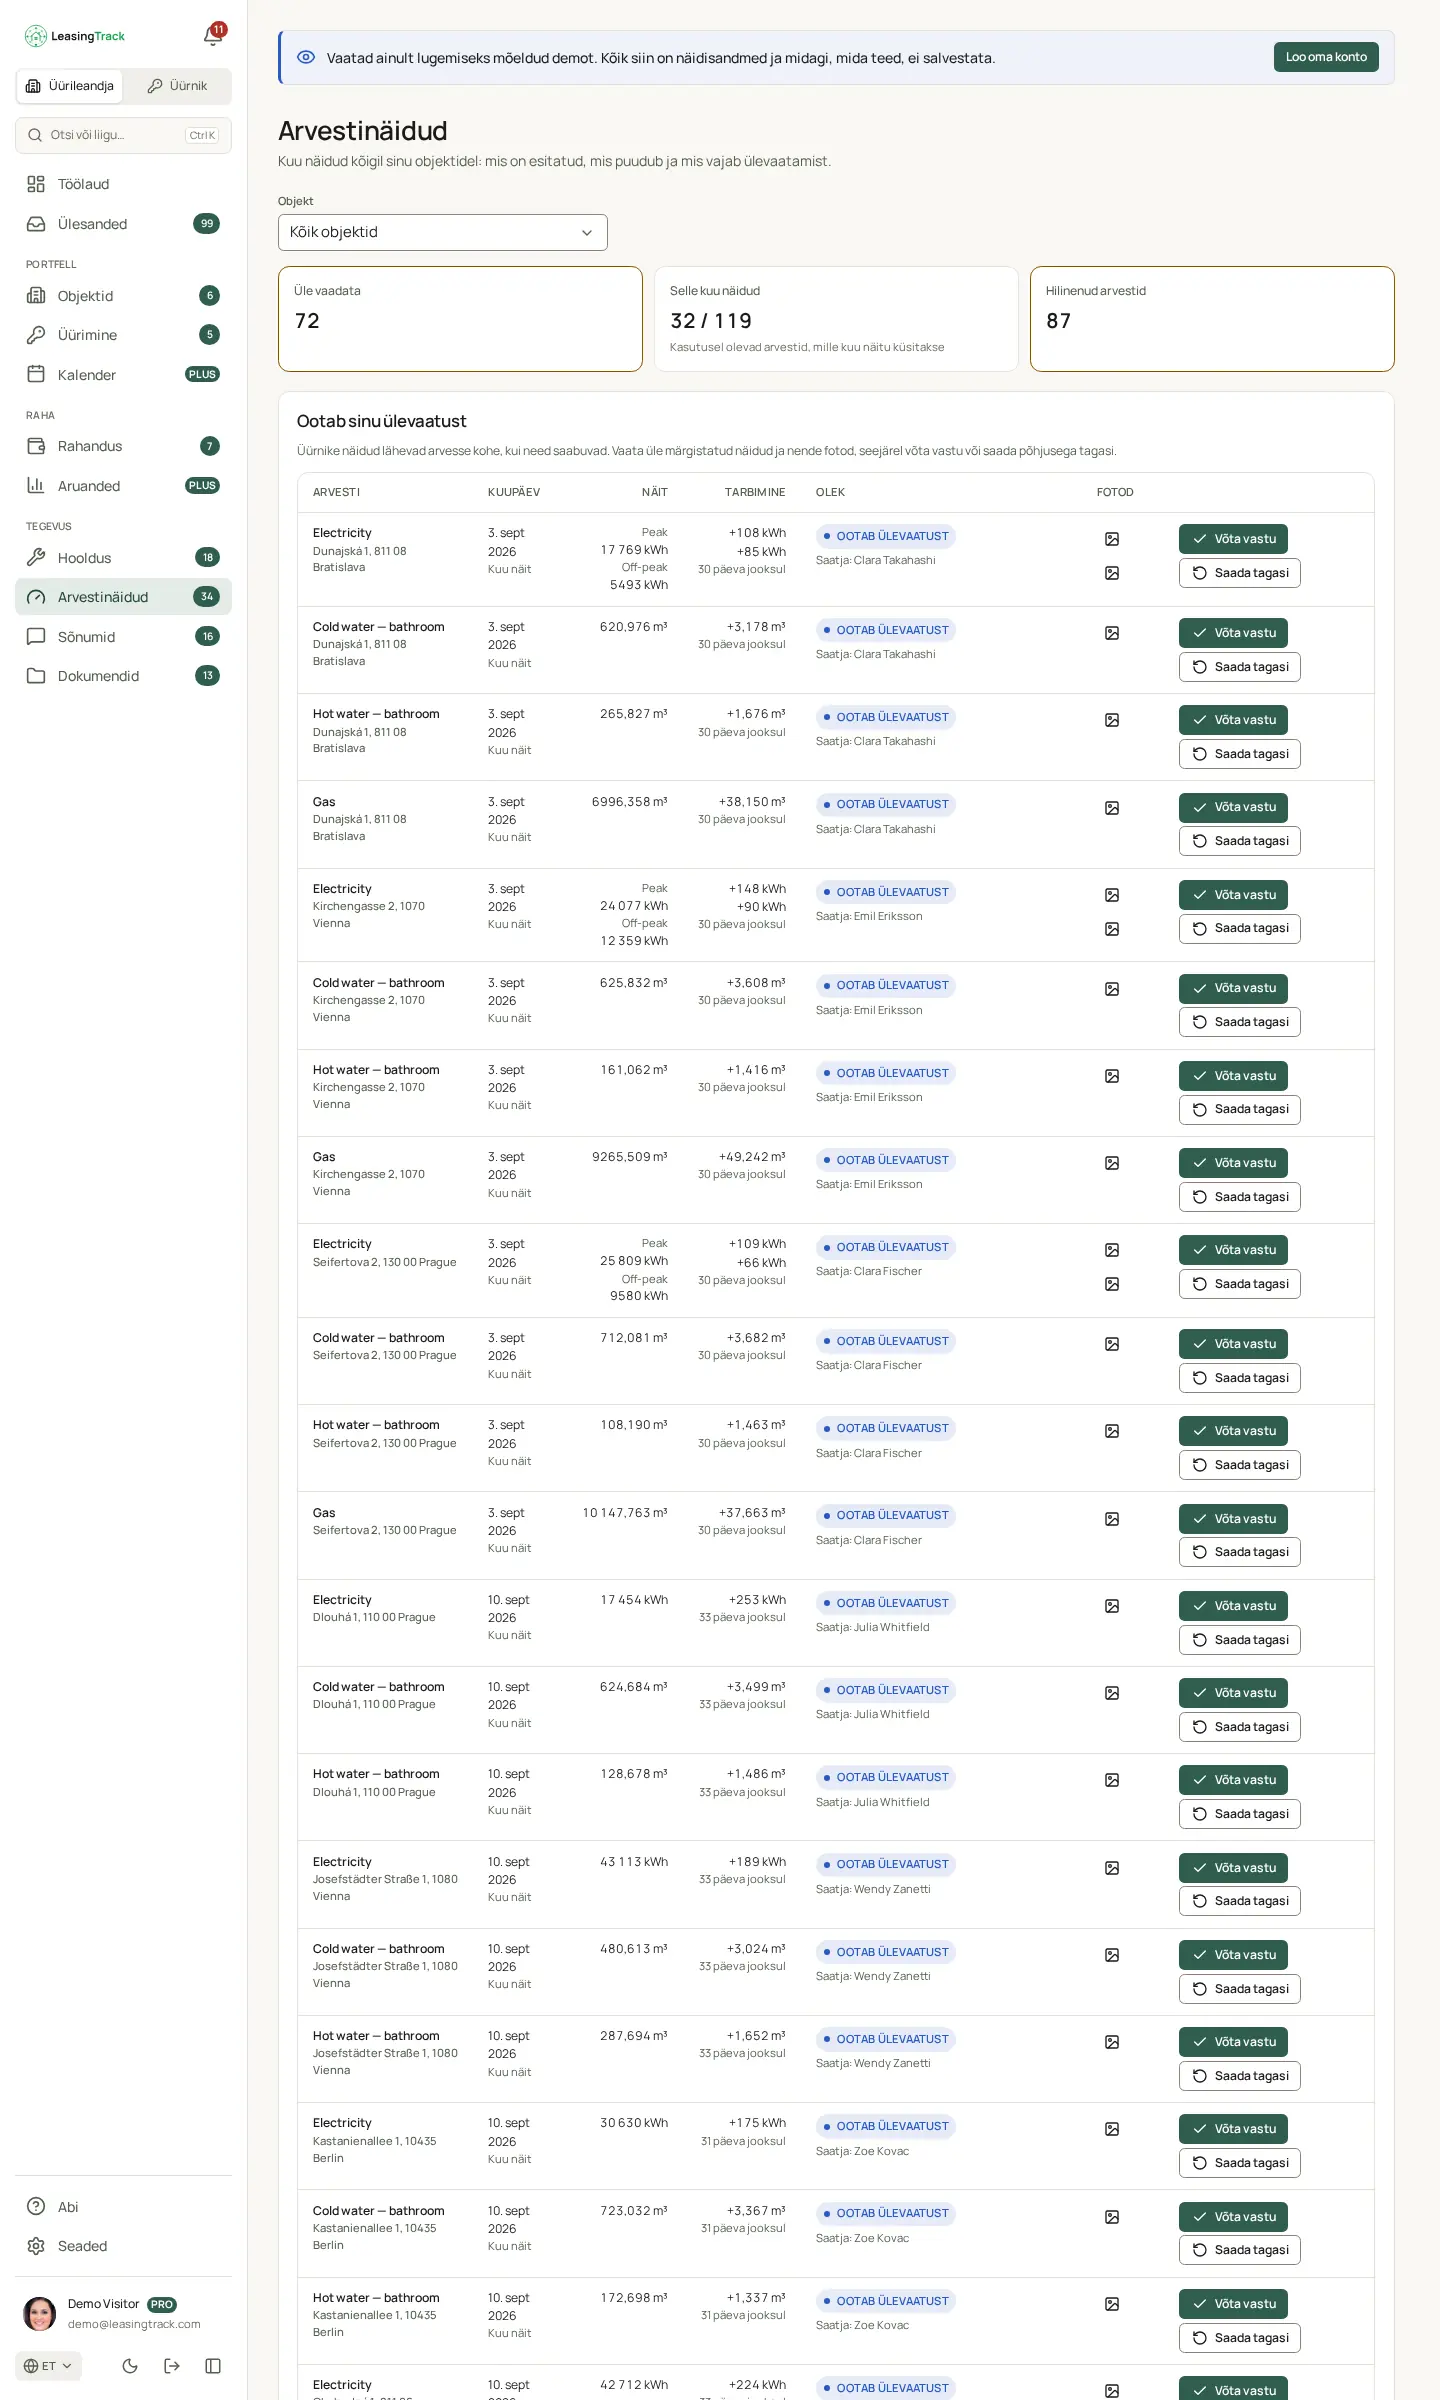Accept the Hot water Seifertova reading

1233,1431
